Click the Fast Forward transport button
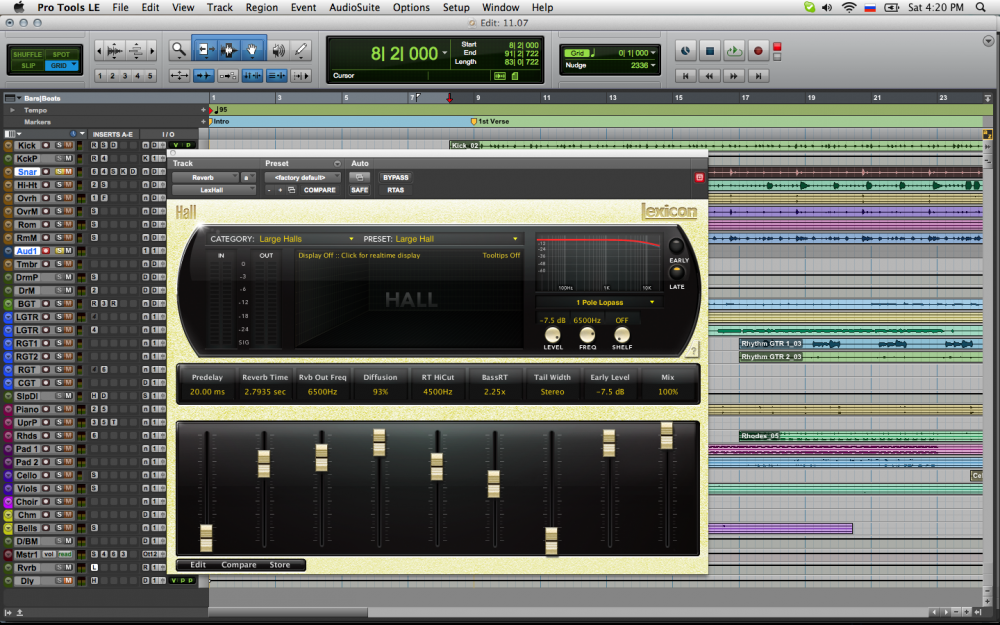This screenshot has width=1000, height=625. pyautogui.click(x=733, y=76)
